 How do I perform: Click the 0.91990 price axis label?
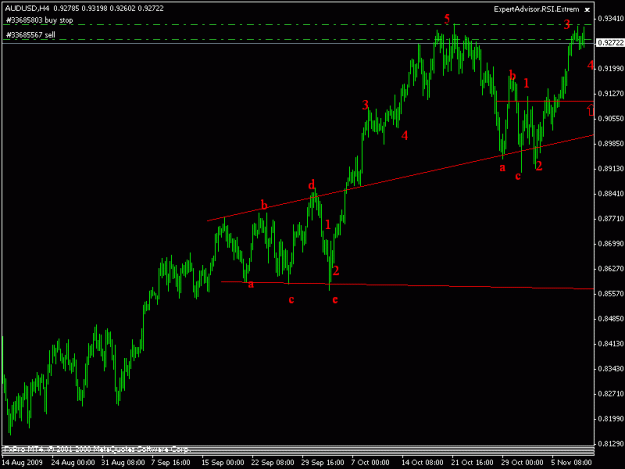[x=611, y=69]
